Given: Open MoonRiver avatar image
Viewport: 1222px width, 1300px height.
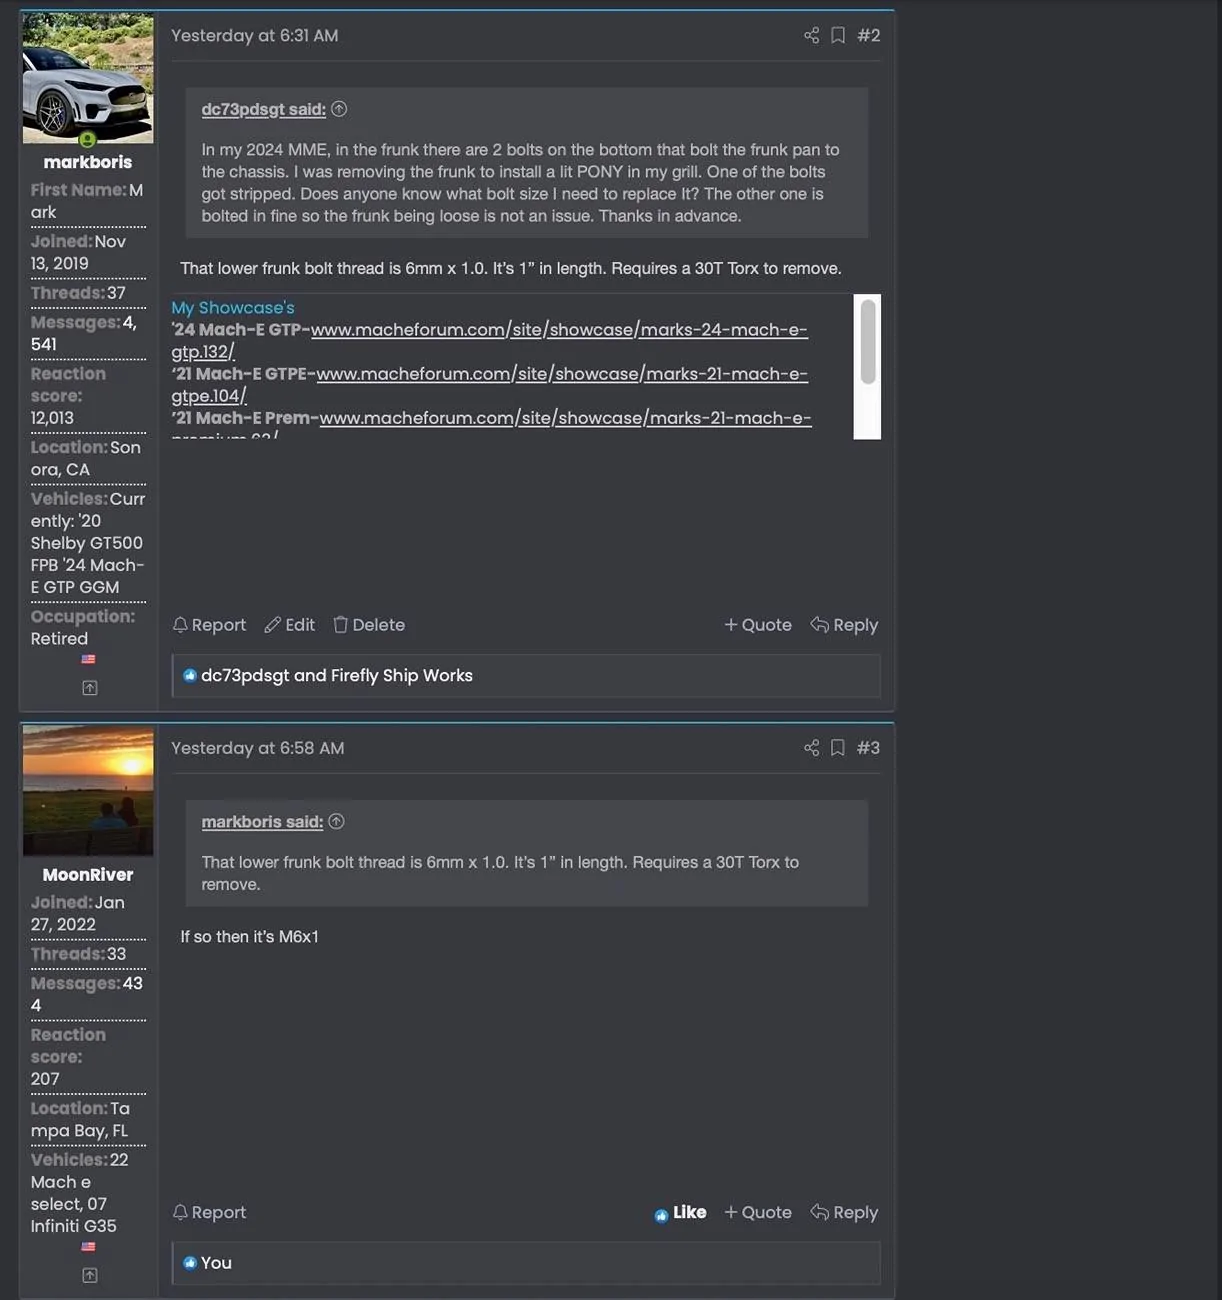Looking at the screenshot, I should click(88, 791).
